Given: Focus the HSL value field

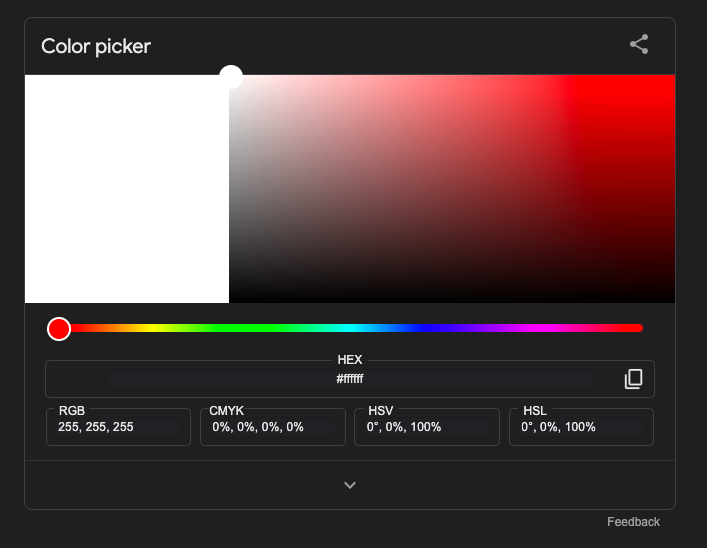Looking at the screenshot, I should tap(581, 427).
